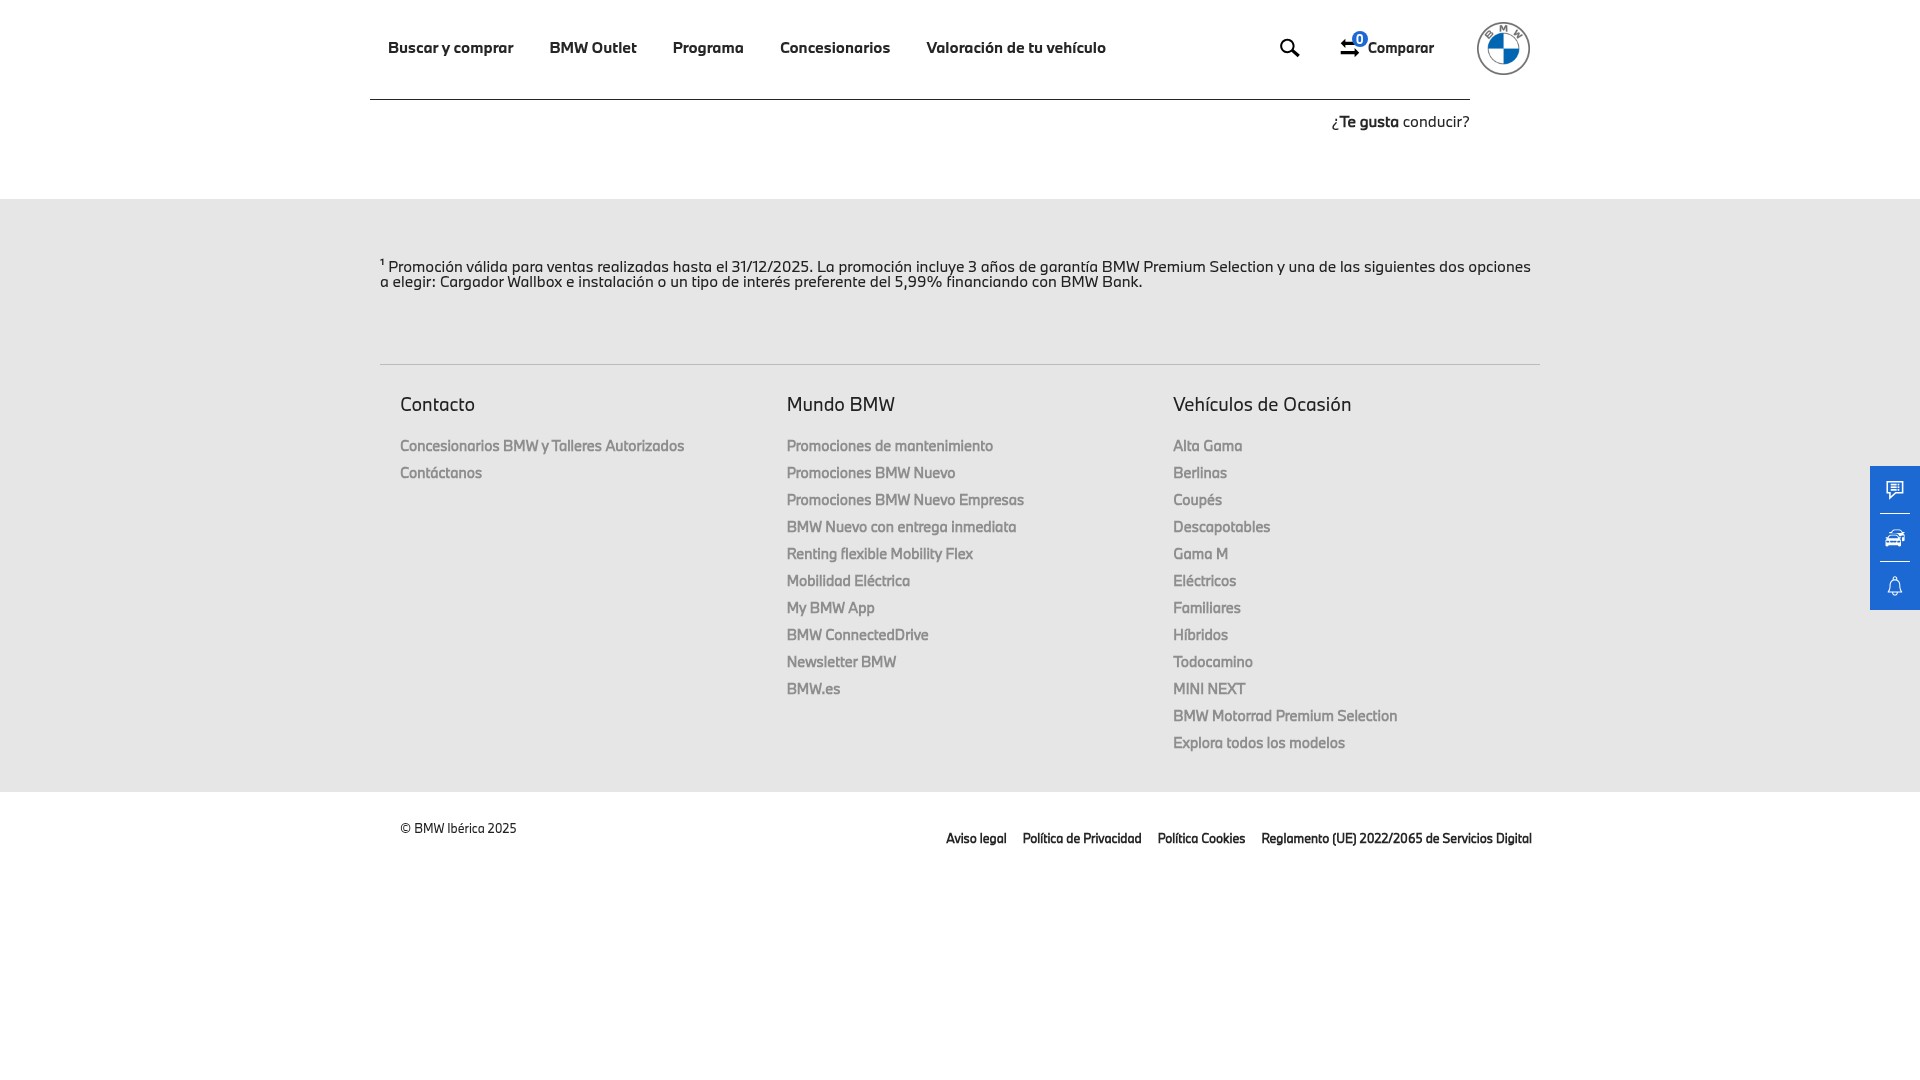Select Descapotables category
This screenshot has height=1080, width=1920.
(x=1221, y=527)
